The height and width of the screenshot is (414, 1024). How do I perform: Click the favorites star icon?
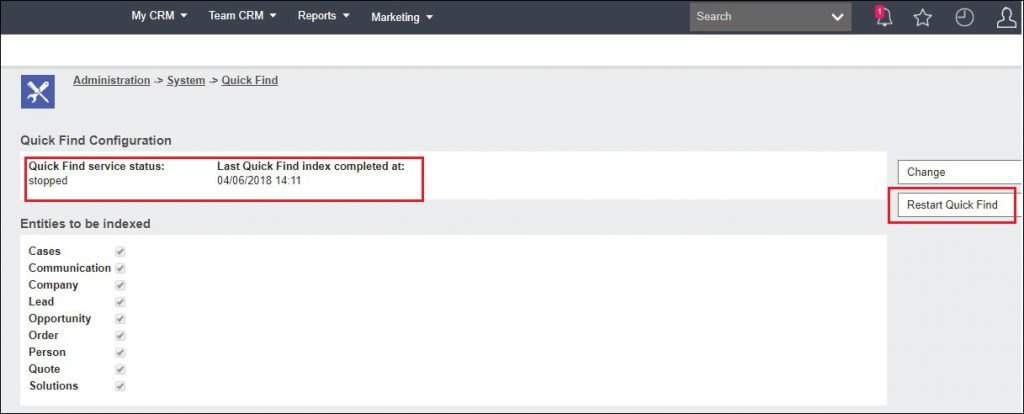click(922, 17)
